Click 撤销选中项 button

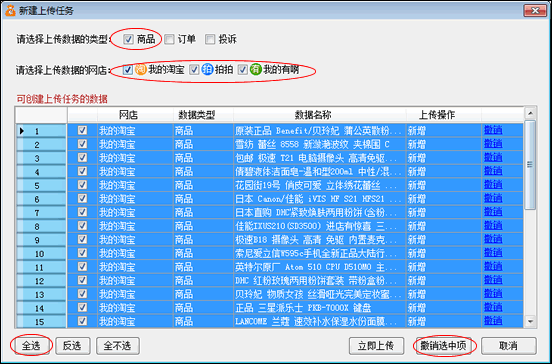point(444,346)
